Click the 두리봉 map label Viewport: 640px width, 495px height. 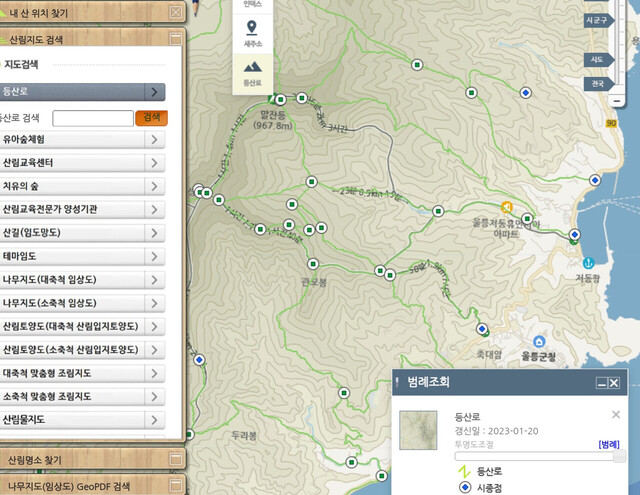click(244, 435)
